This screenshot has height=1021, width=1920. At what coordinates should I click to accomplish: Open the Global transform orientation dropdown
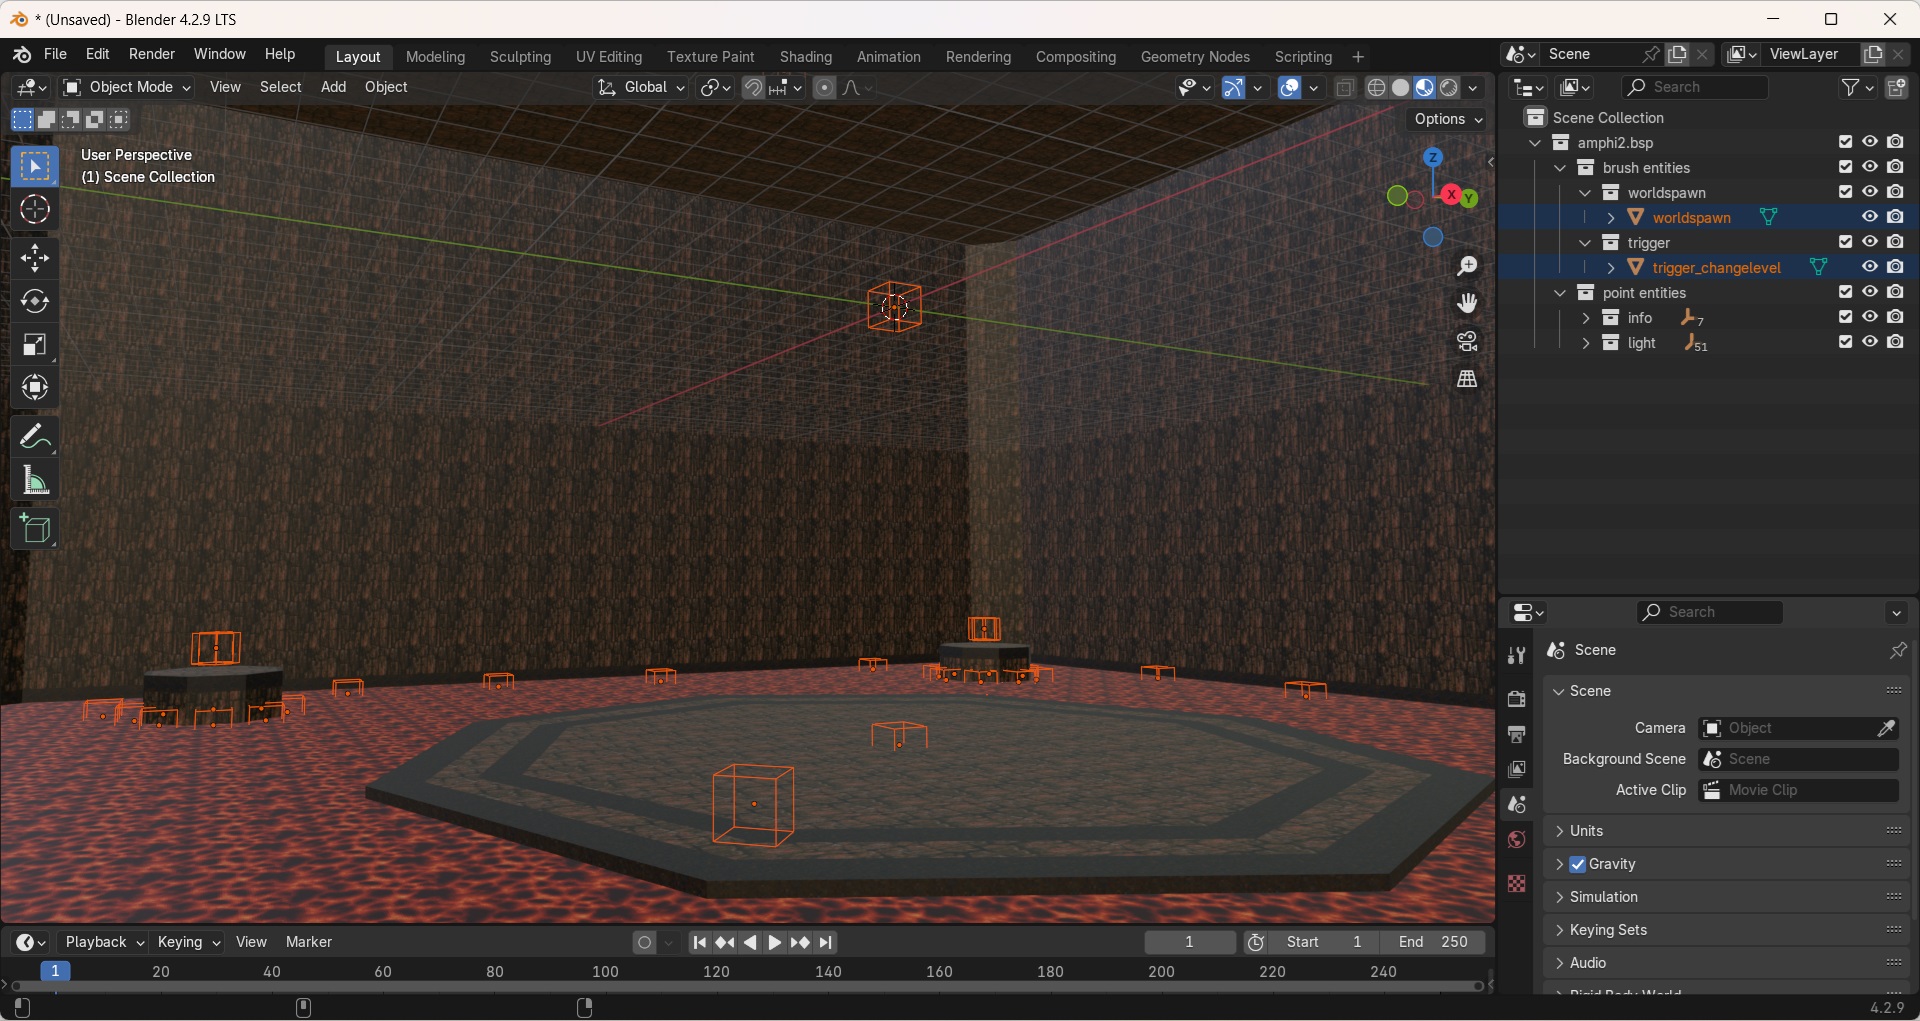click(x=641, y=88)
